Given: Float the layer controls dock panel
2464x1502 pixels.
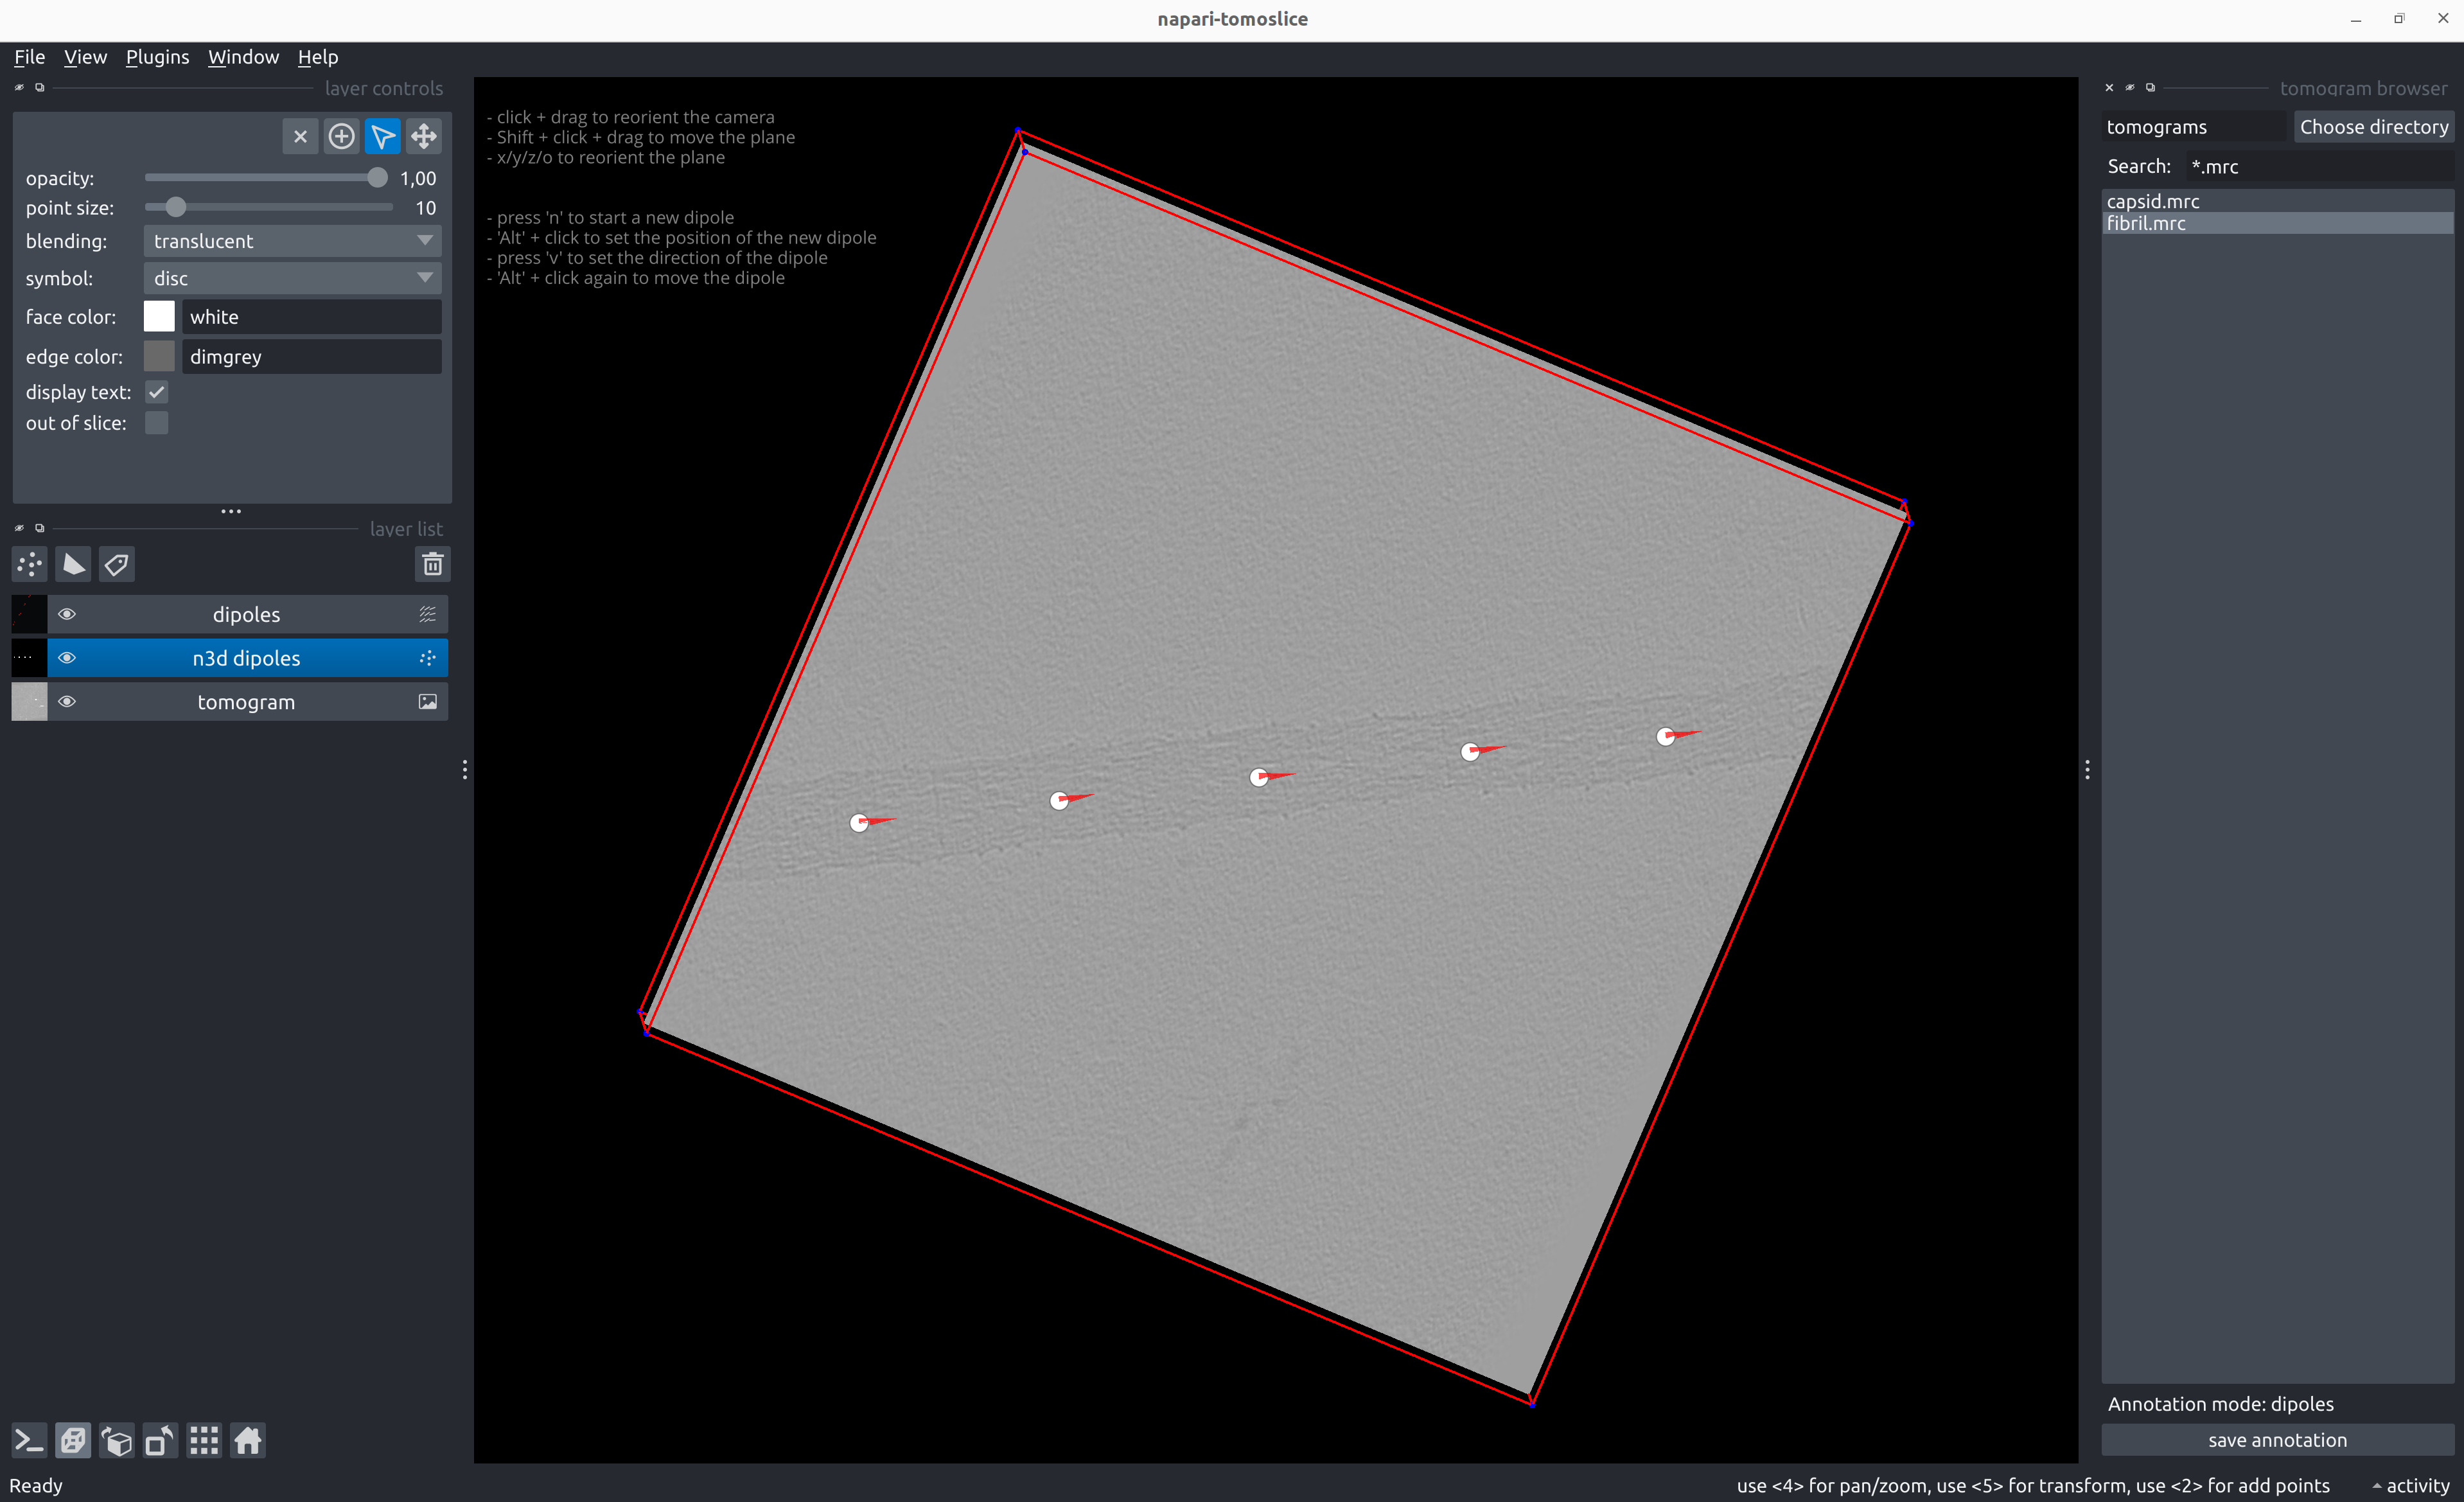Looking at the screenshot, I should pyautogui.click(x=40, y=88).
